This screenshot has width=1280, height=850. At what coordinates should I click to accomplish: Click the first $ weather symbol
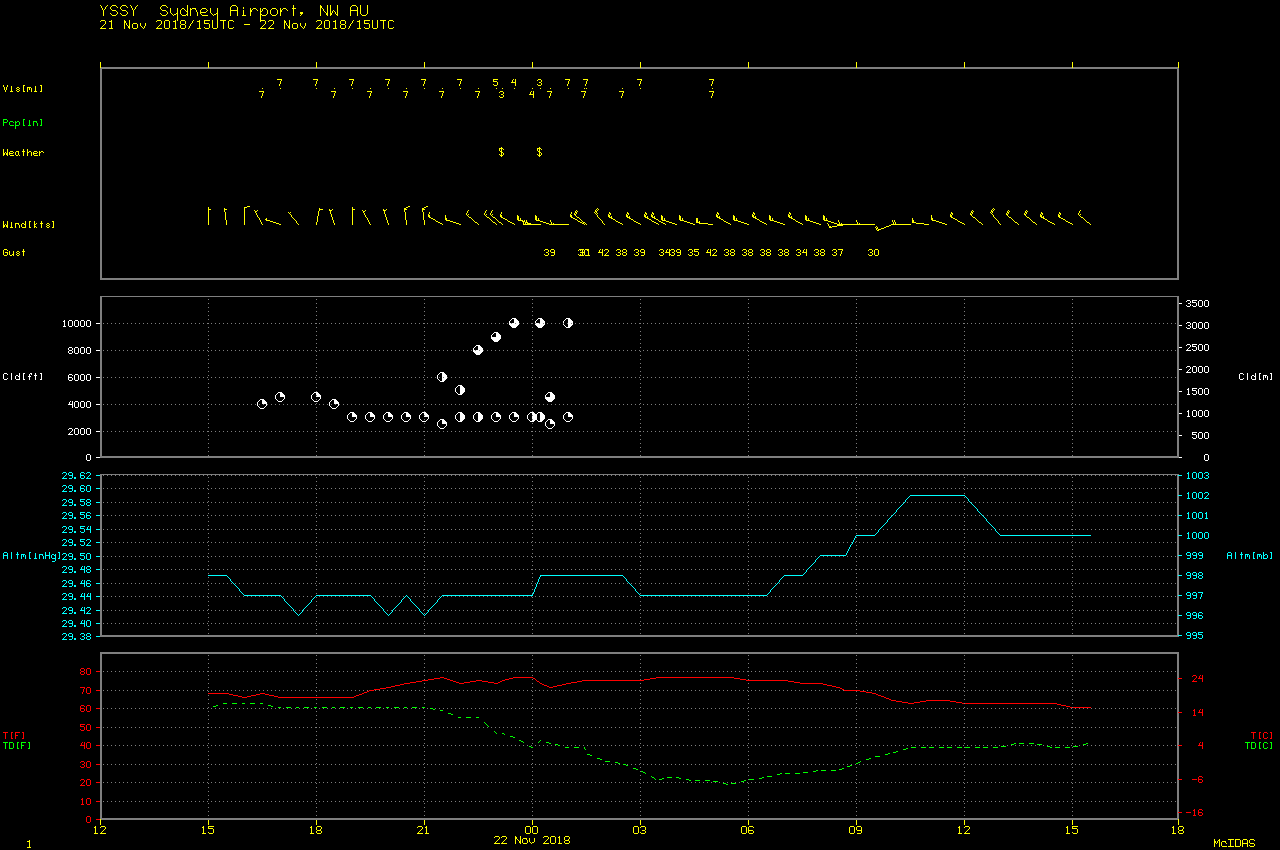pyautogui.click(x=501, y=152)
